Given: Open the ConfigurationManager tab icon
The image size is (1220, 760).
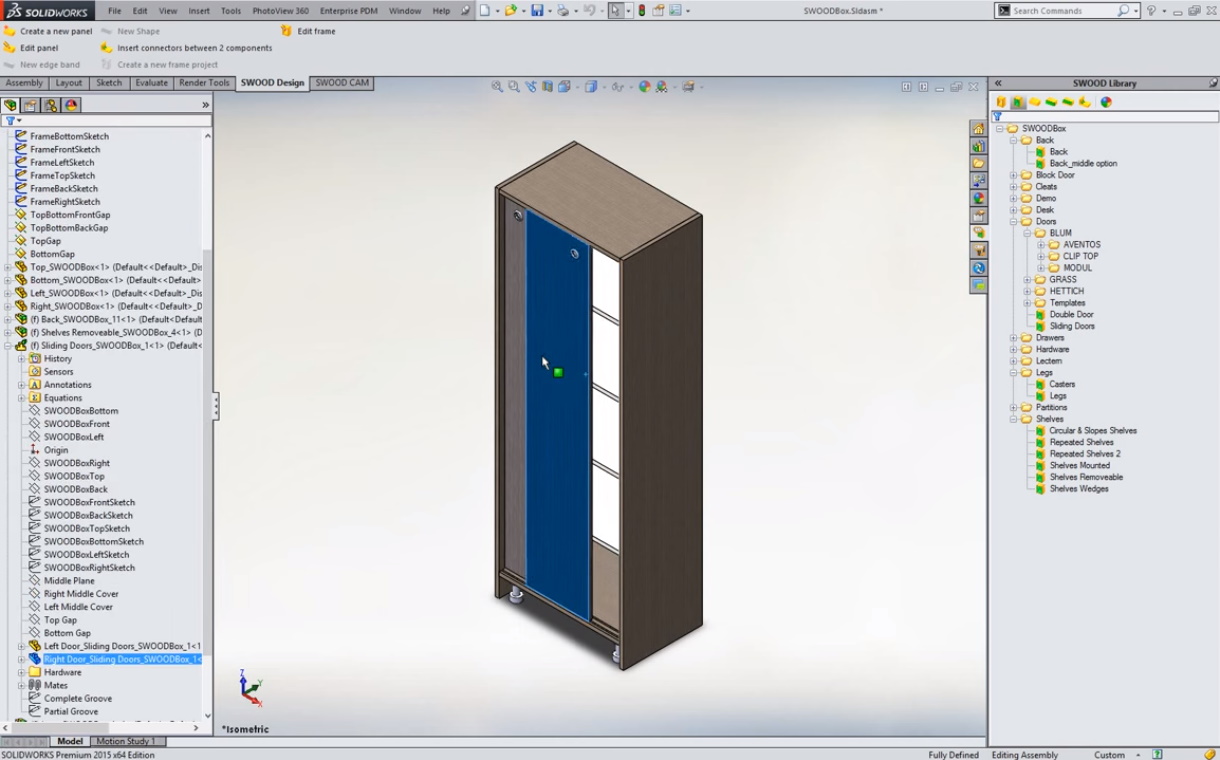Looking at the screenshot, I should (50, 105).
